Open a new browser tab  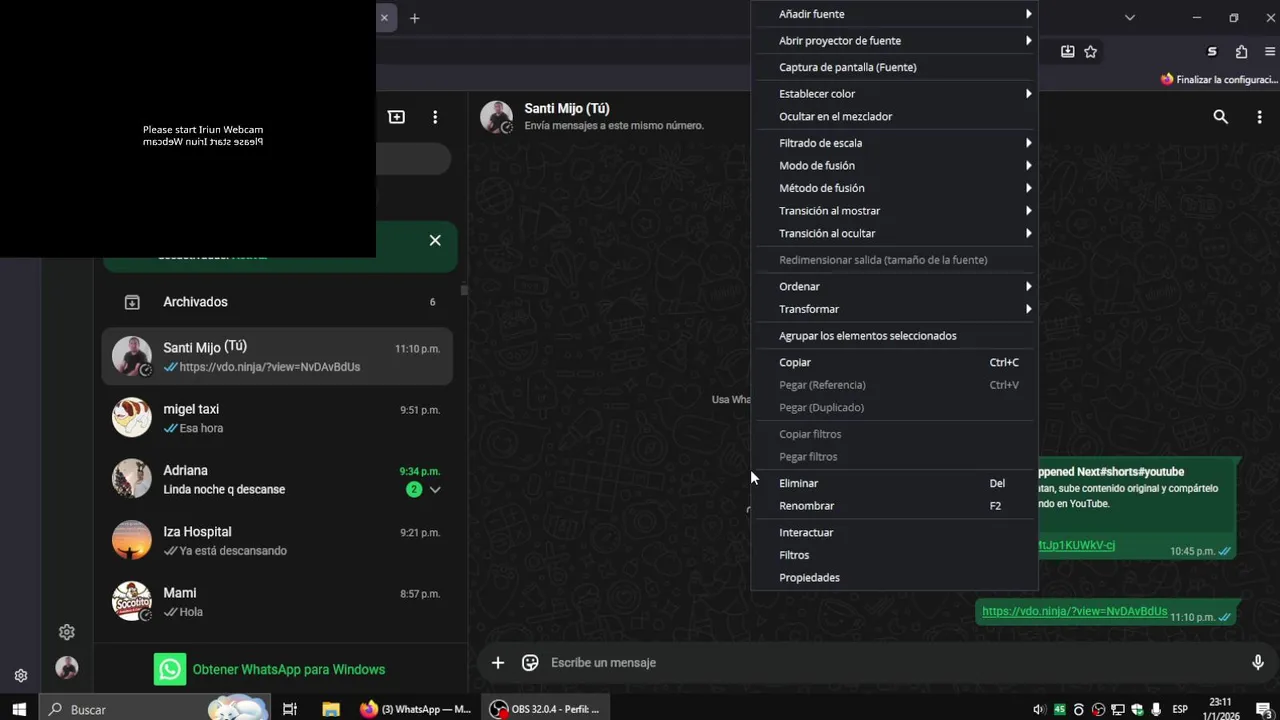(414, 18)
